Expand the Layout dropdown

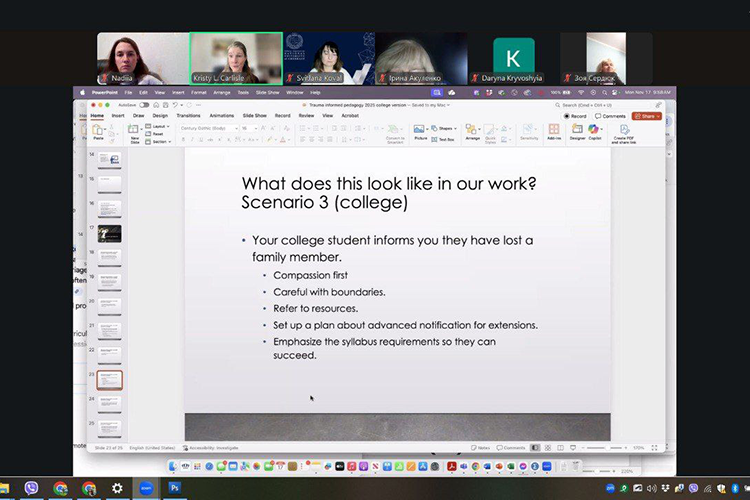pos(159,127)
